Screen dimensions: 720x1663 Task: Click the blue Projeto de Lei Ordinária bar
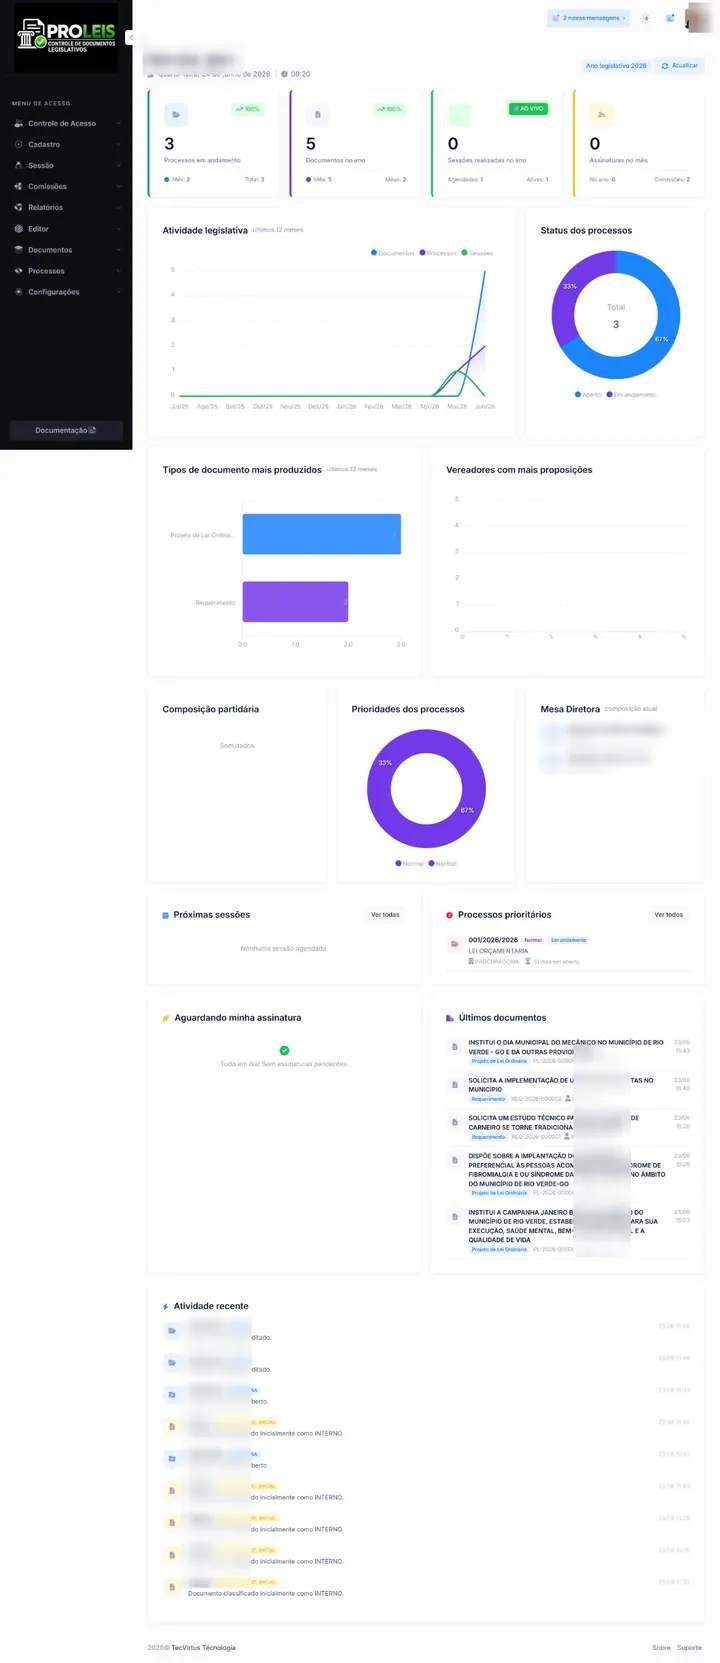pos(322,534)
